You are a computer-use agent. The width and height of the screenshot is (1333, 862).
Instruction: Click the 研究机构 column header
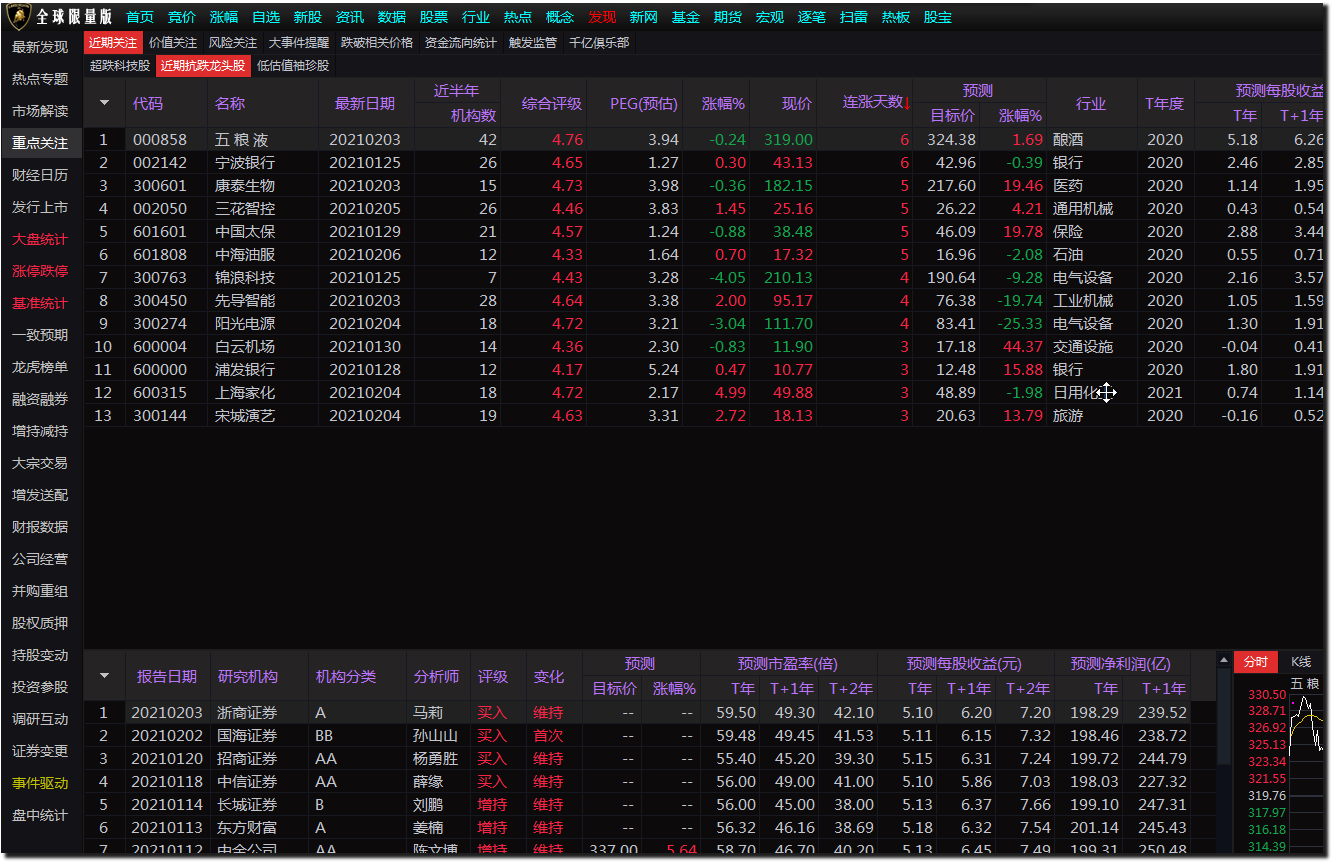[248, 676]
